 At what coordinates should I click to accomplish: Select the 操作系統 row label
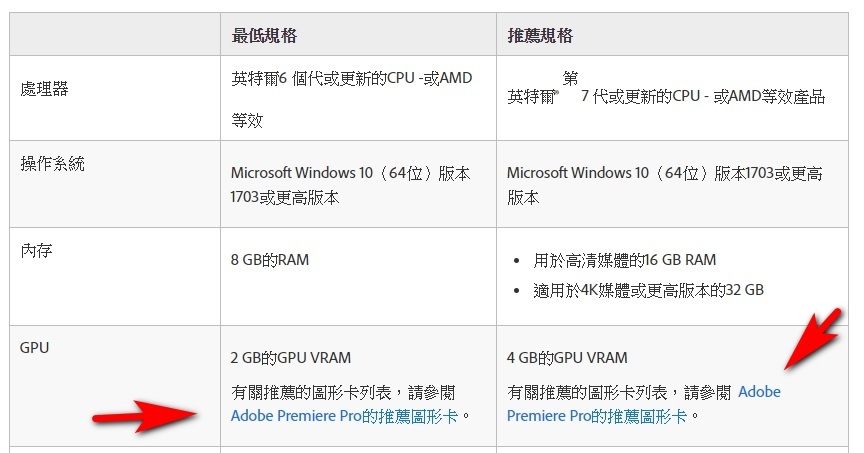click(x=52, y=164)
